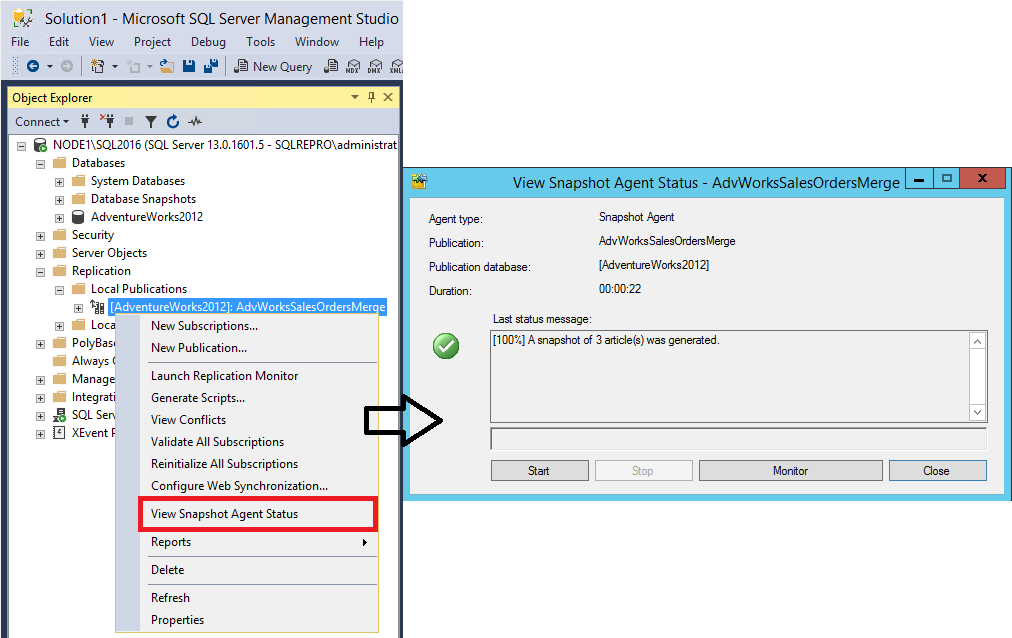
Task: Click the Disconnect icon in Object Explorer
Action: tap(106, 121)
